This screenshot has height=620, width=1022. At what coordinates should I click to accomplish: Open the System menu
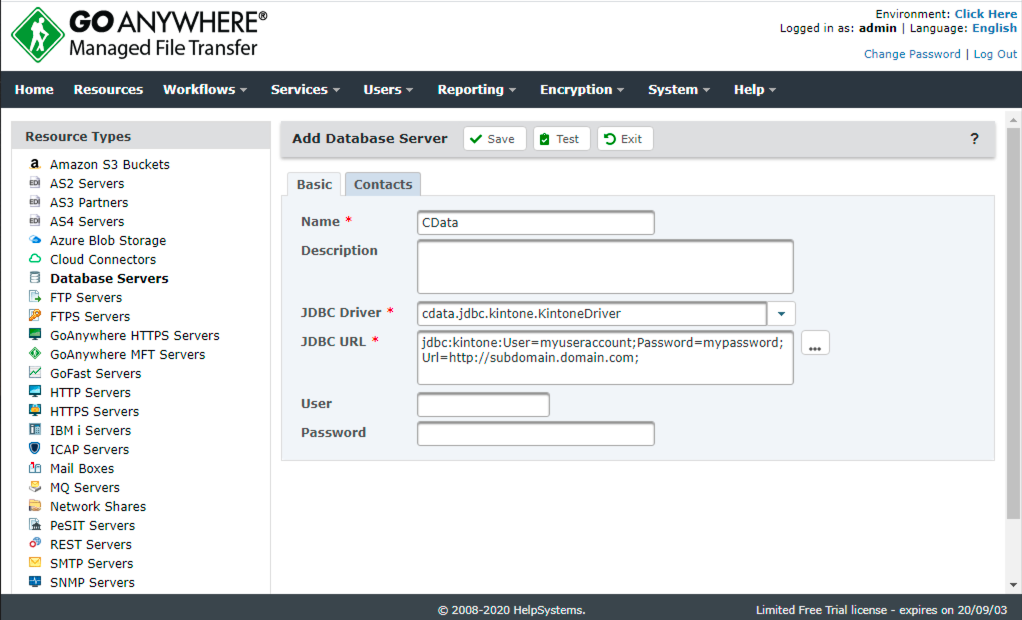679,89
